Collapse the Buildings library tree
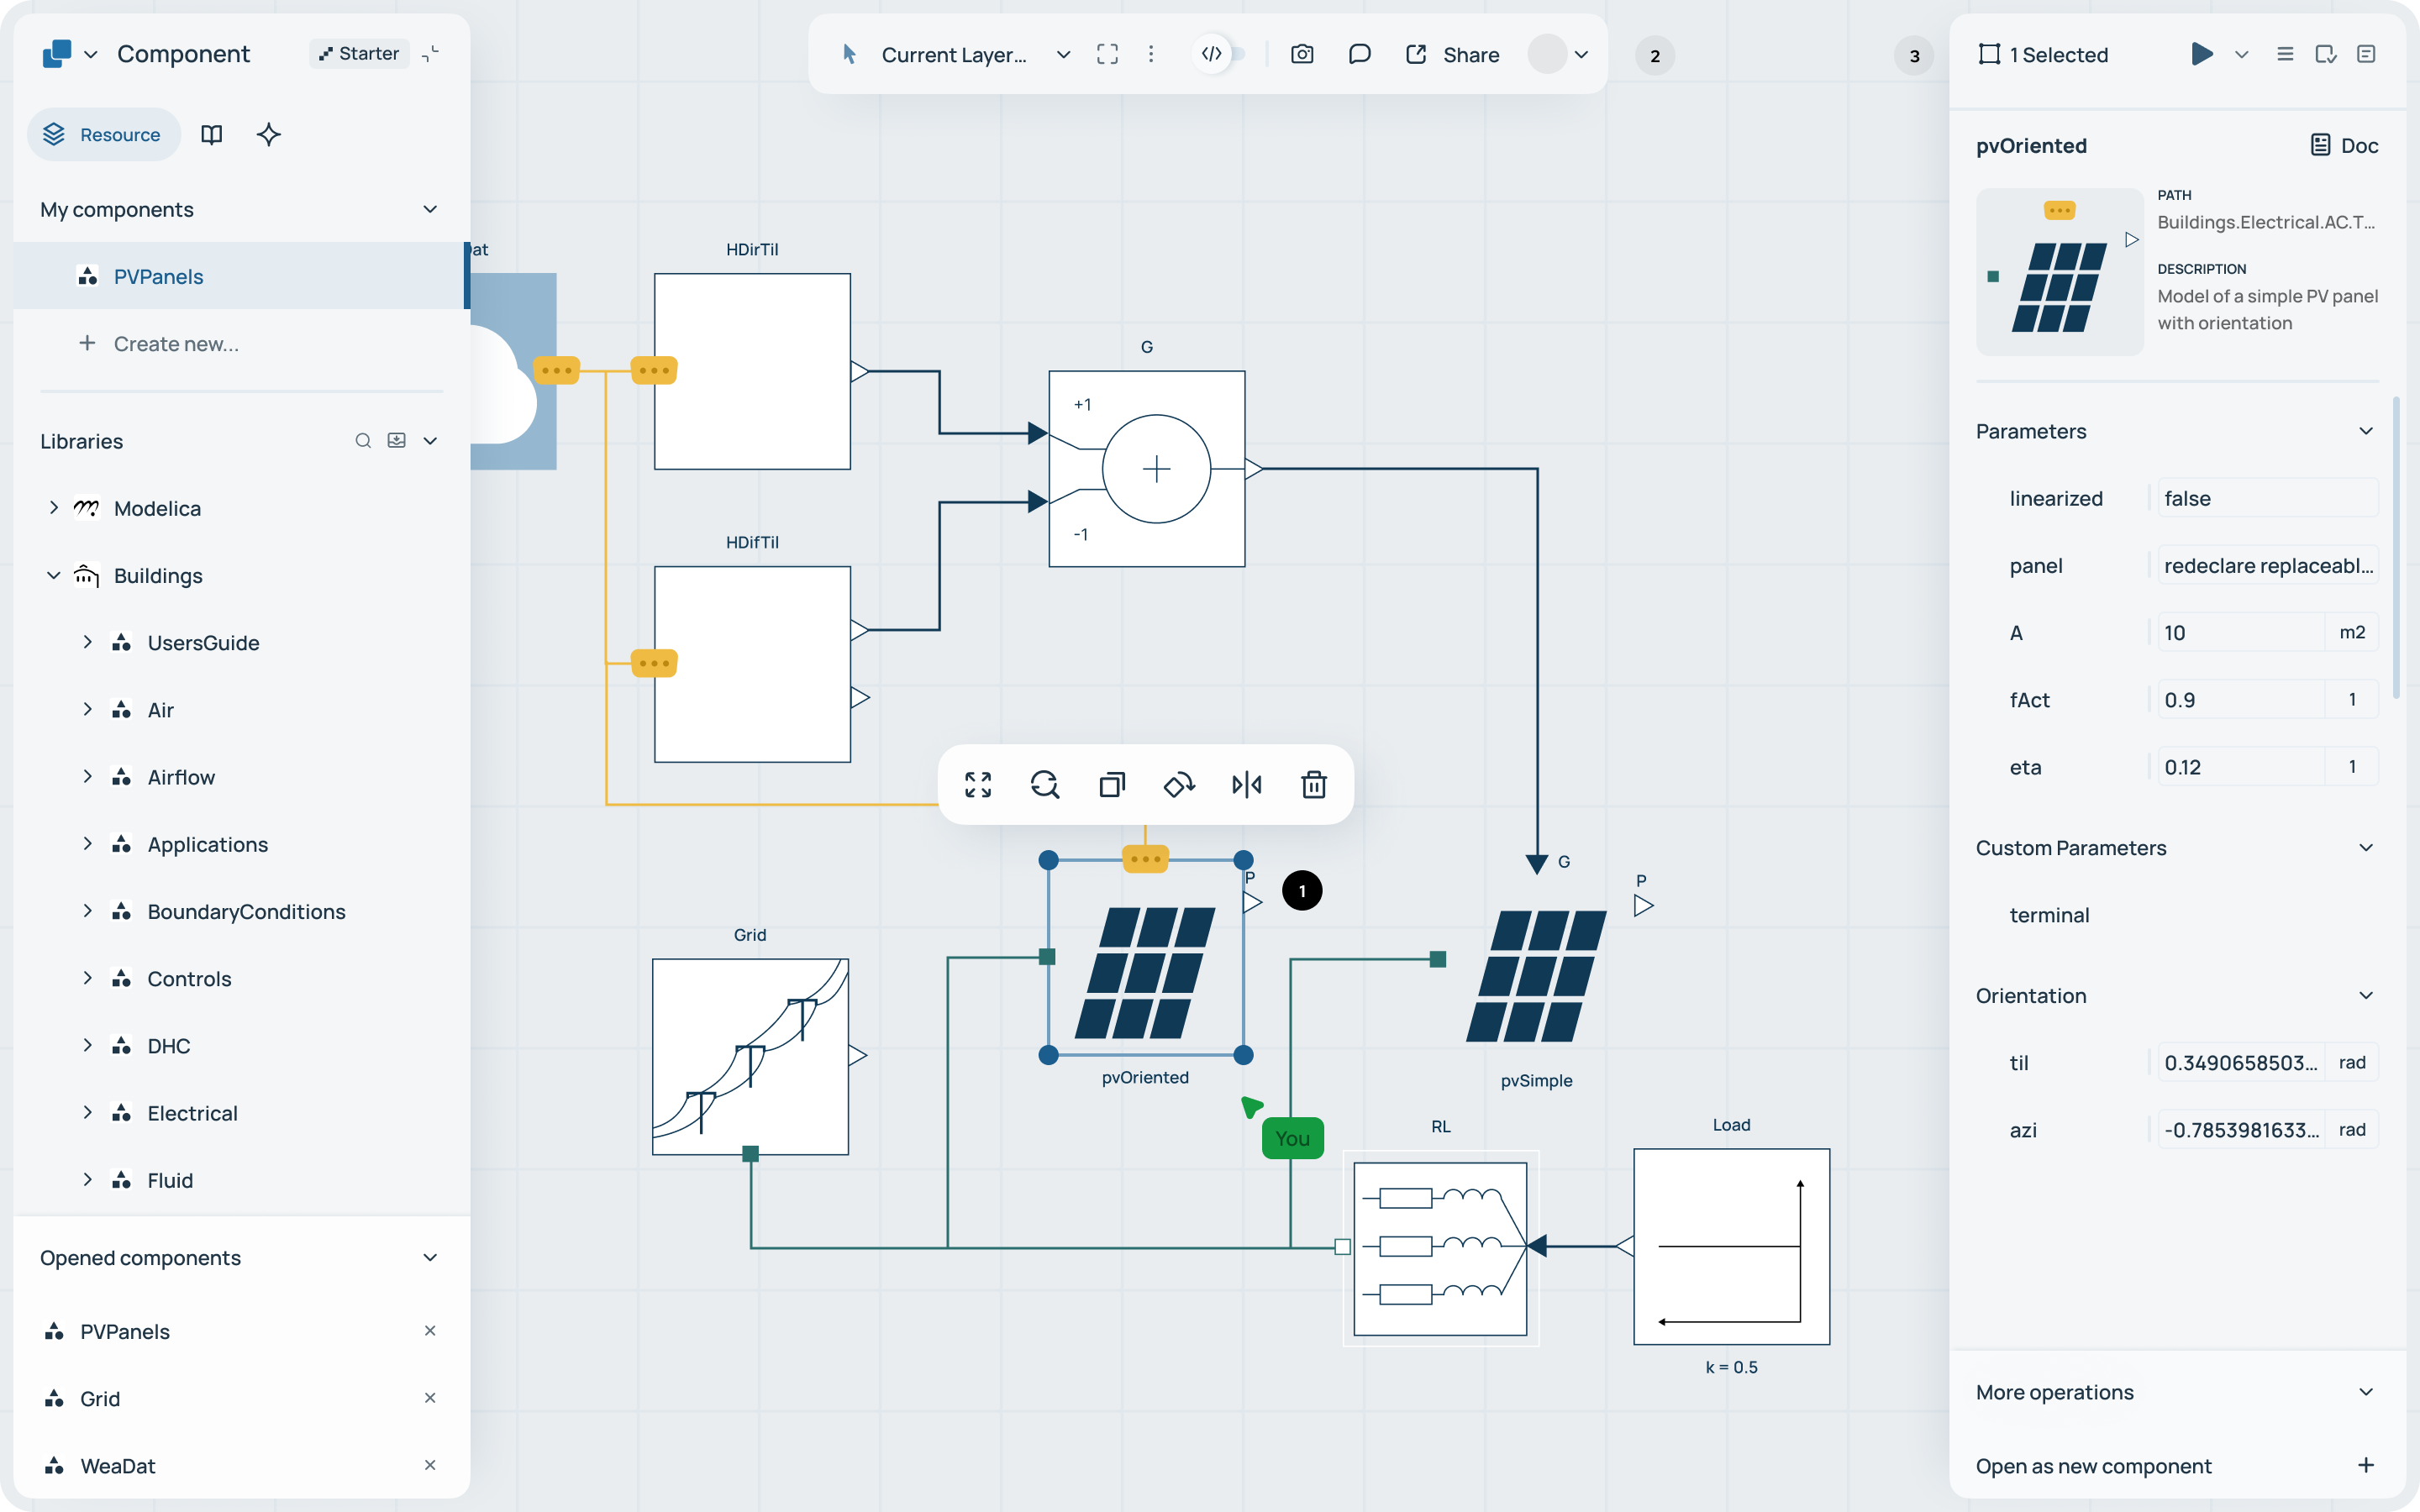The width and height of the screenshot is (2420, 1512). coord(54,575)
